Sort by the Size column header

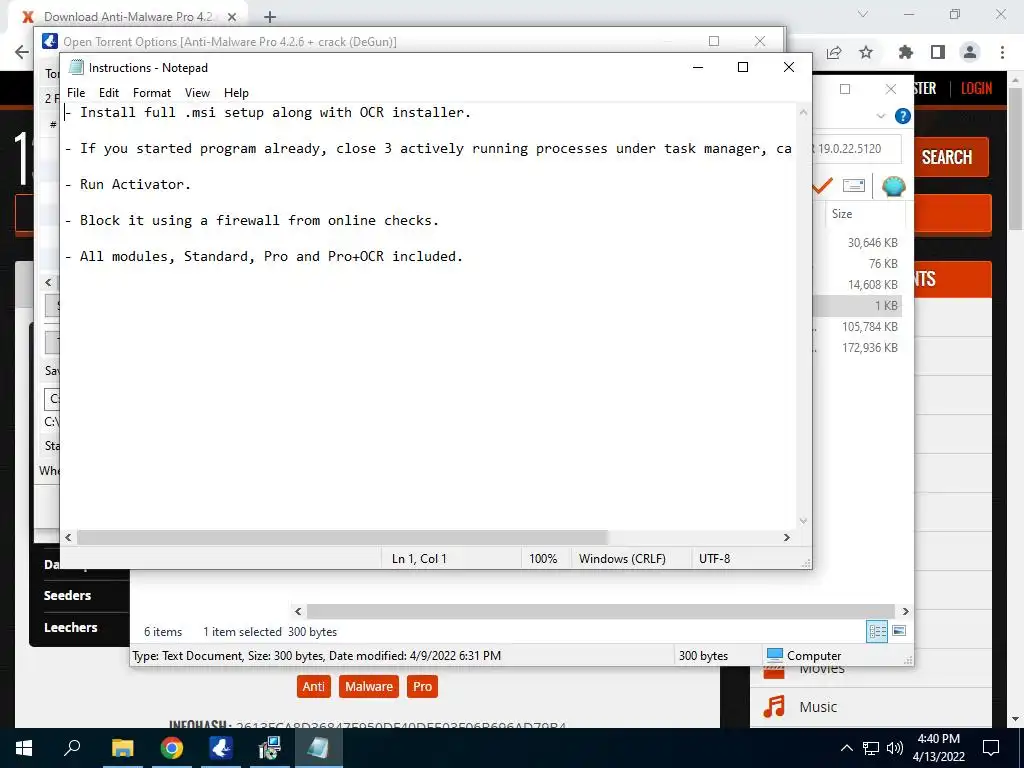tap(865, 214)
